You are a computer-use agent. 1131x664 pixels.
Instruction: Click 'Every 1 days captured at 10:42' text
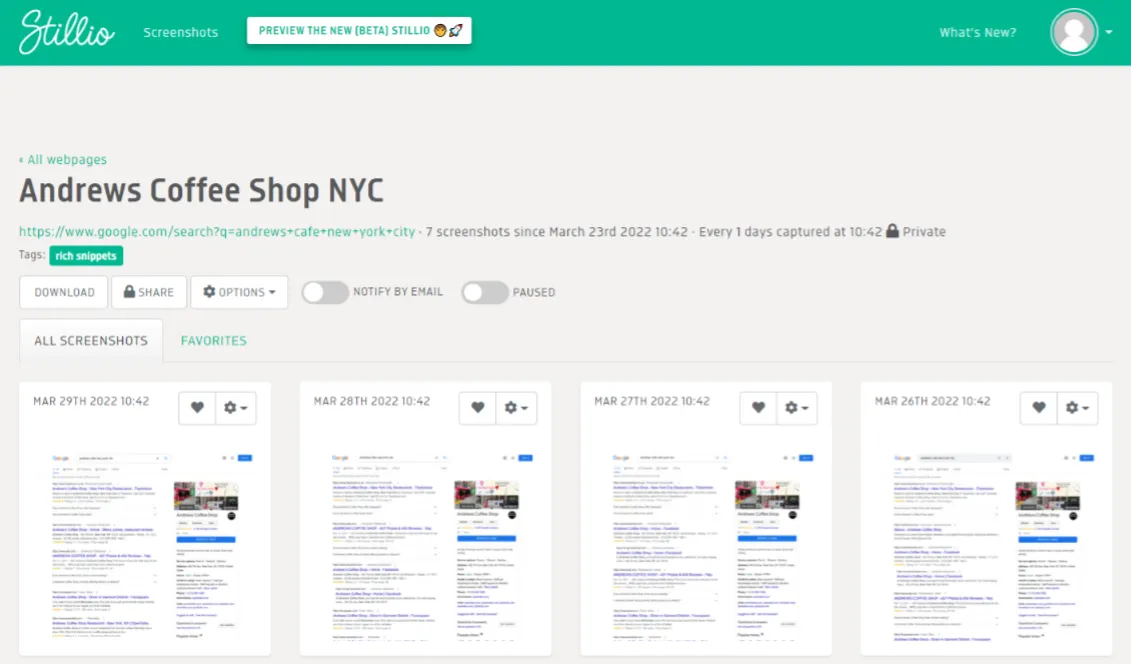(x=790, y=231)
